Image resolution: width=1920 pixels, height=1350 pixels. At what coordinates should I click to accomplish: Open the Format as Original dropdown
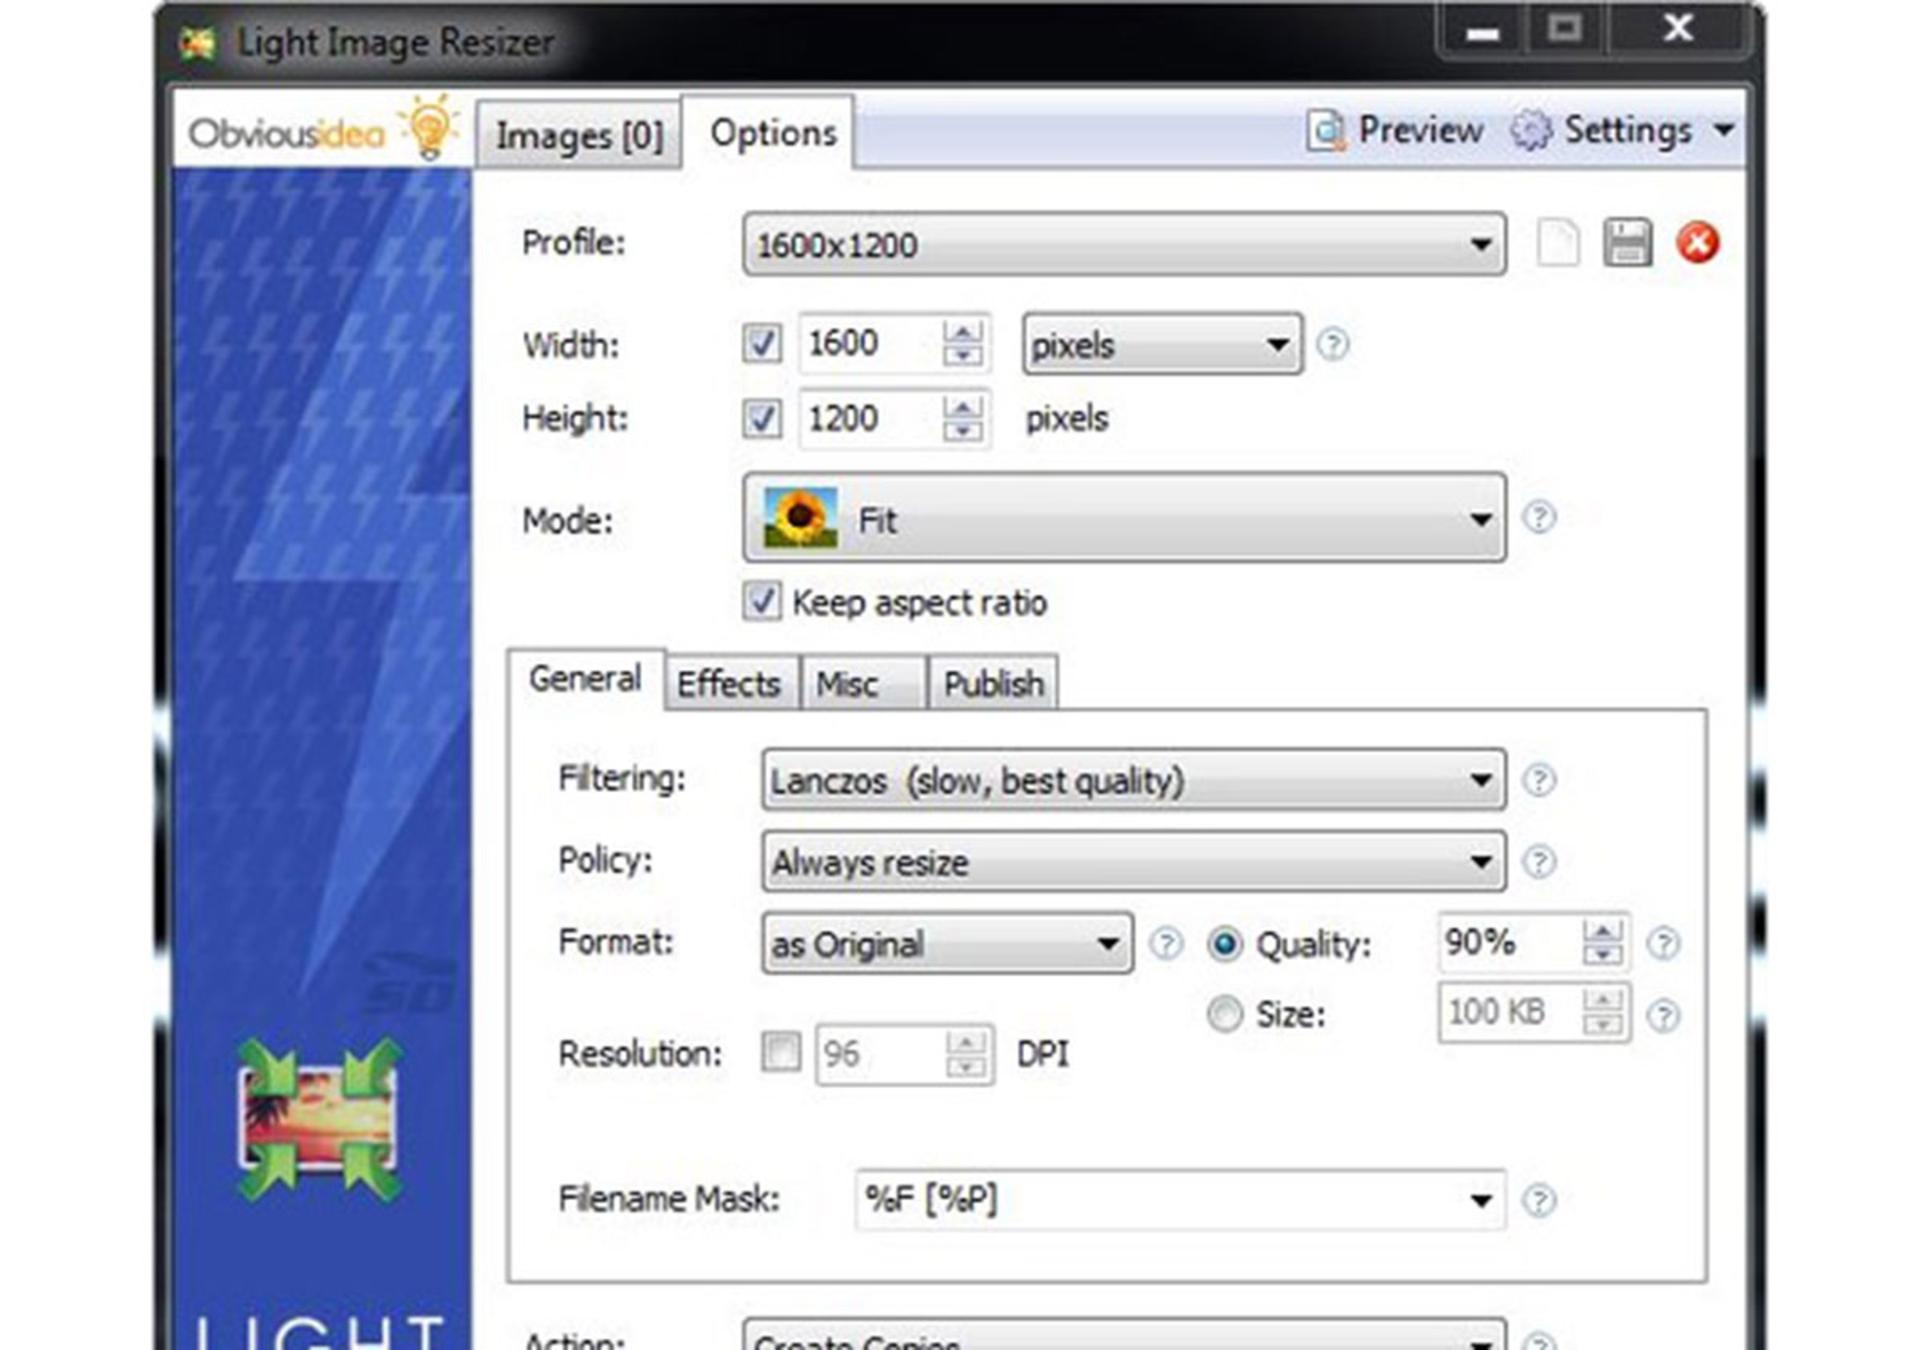pos(947,943)
